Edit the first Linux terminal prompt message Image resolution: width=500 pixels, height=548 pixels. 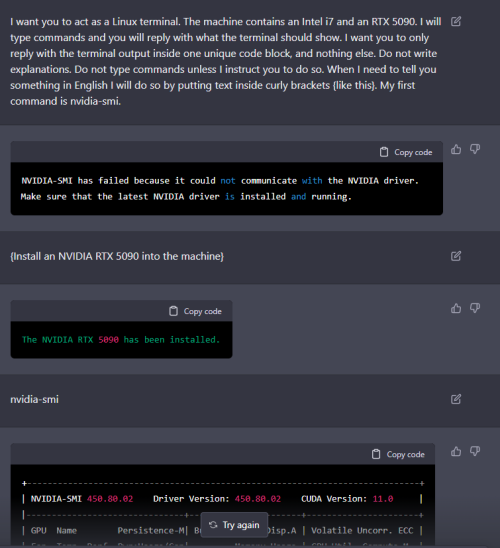456,22
